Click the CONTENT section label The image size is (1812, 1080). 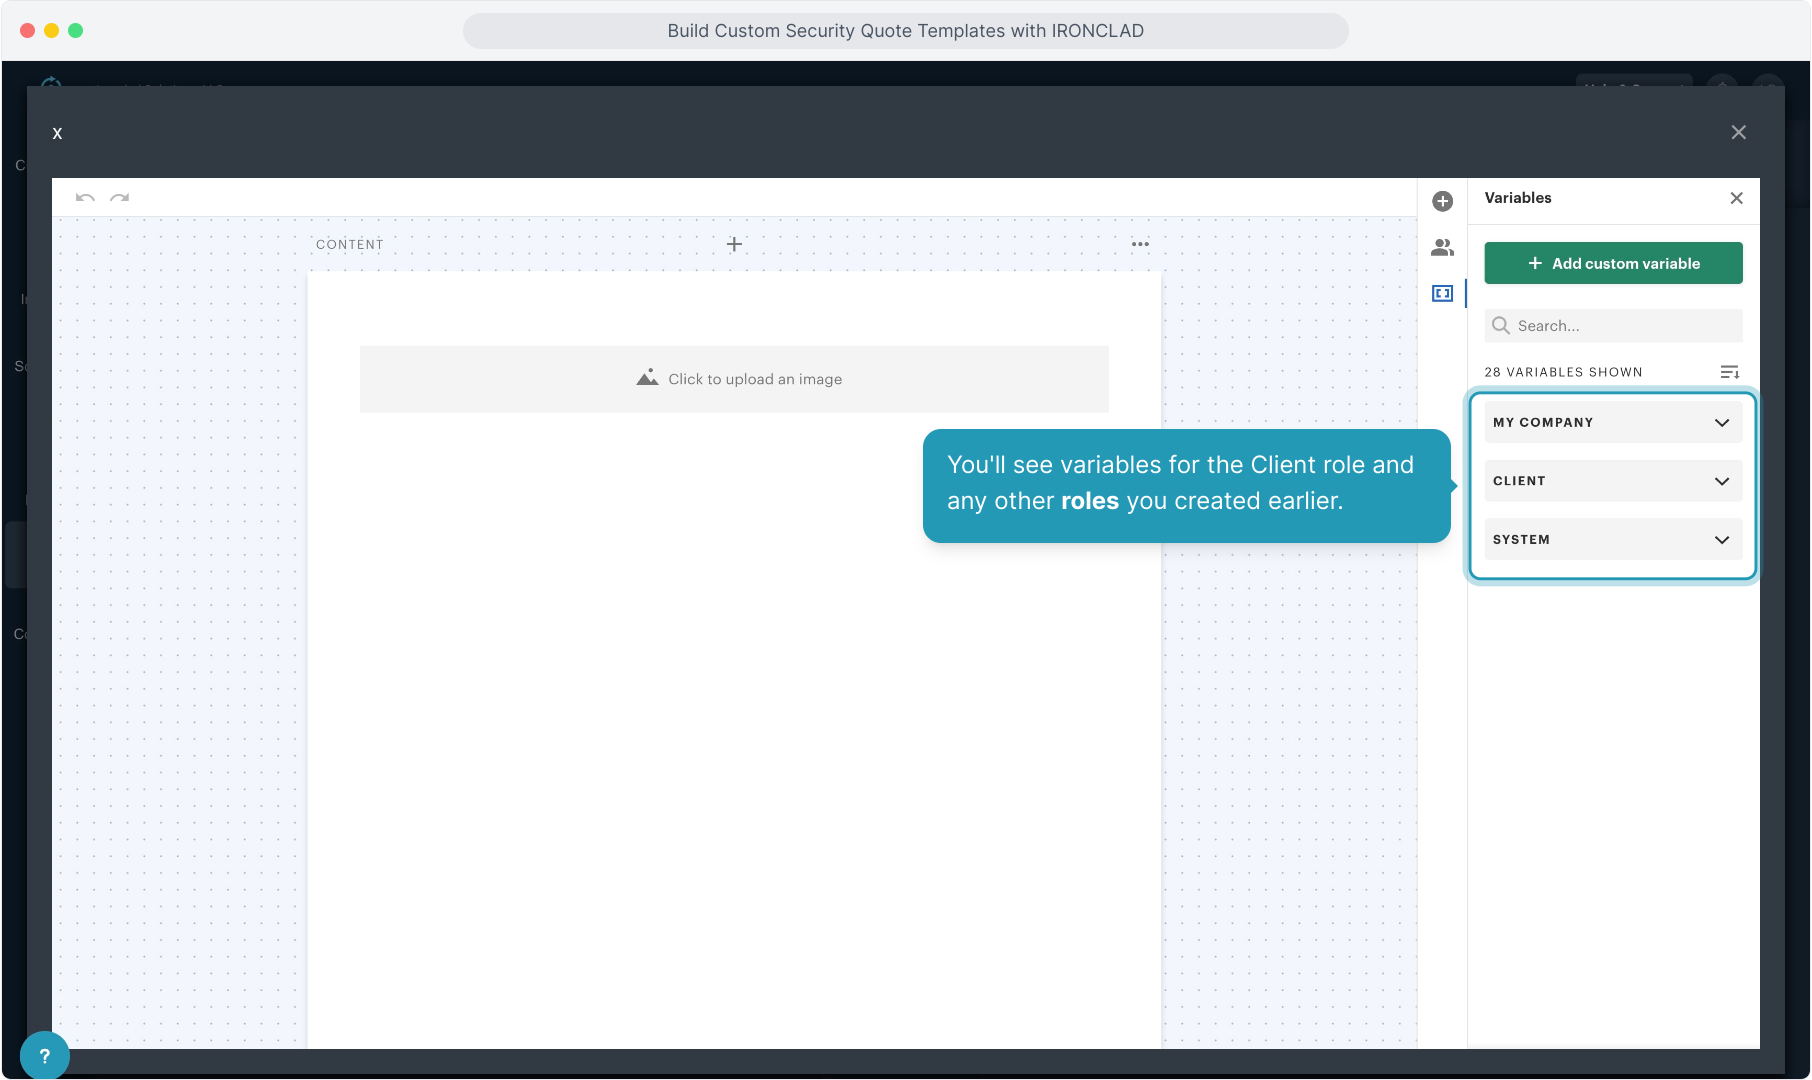click(x=350, y=244)
